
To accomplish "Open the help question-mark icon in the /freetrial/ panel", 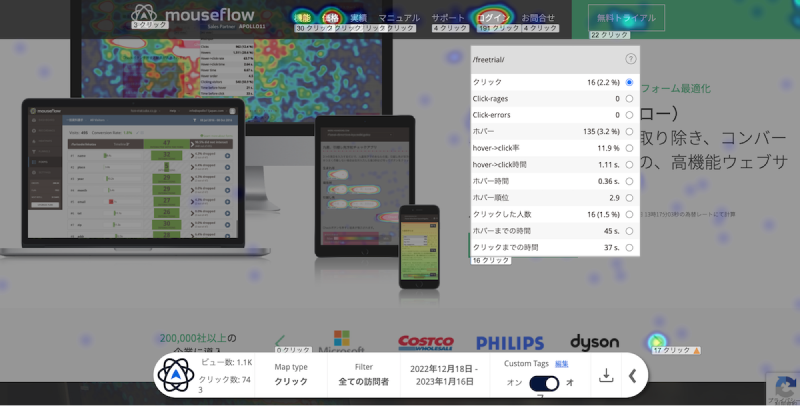I will 631,59.
